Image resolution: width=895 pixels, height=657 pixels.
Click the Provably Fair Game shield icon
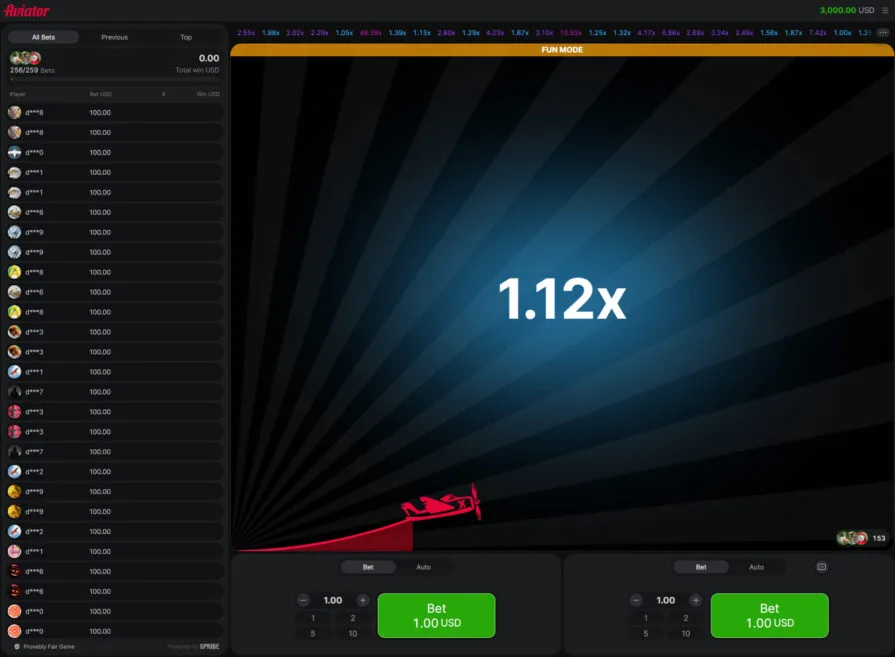[x=17, y=647]
